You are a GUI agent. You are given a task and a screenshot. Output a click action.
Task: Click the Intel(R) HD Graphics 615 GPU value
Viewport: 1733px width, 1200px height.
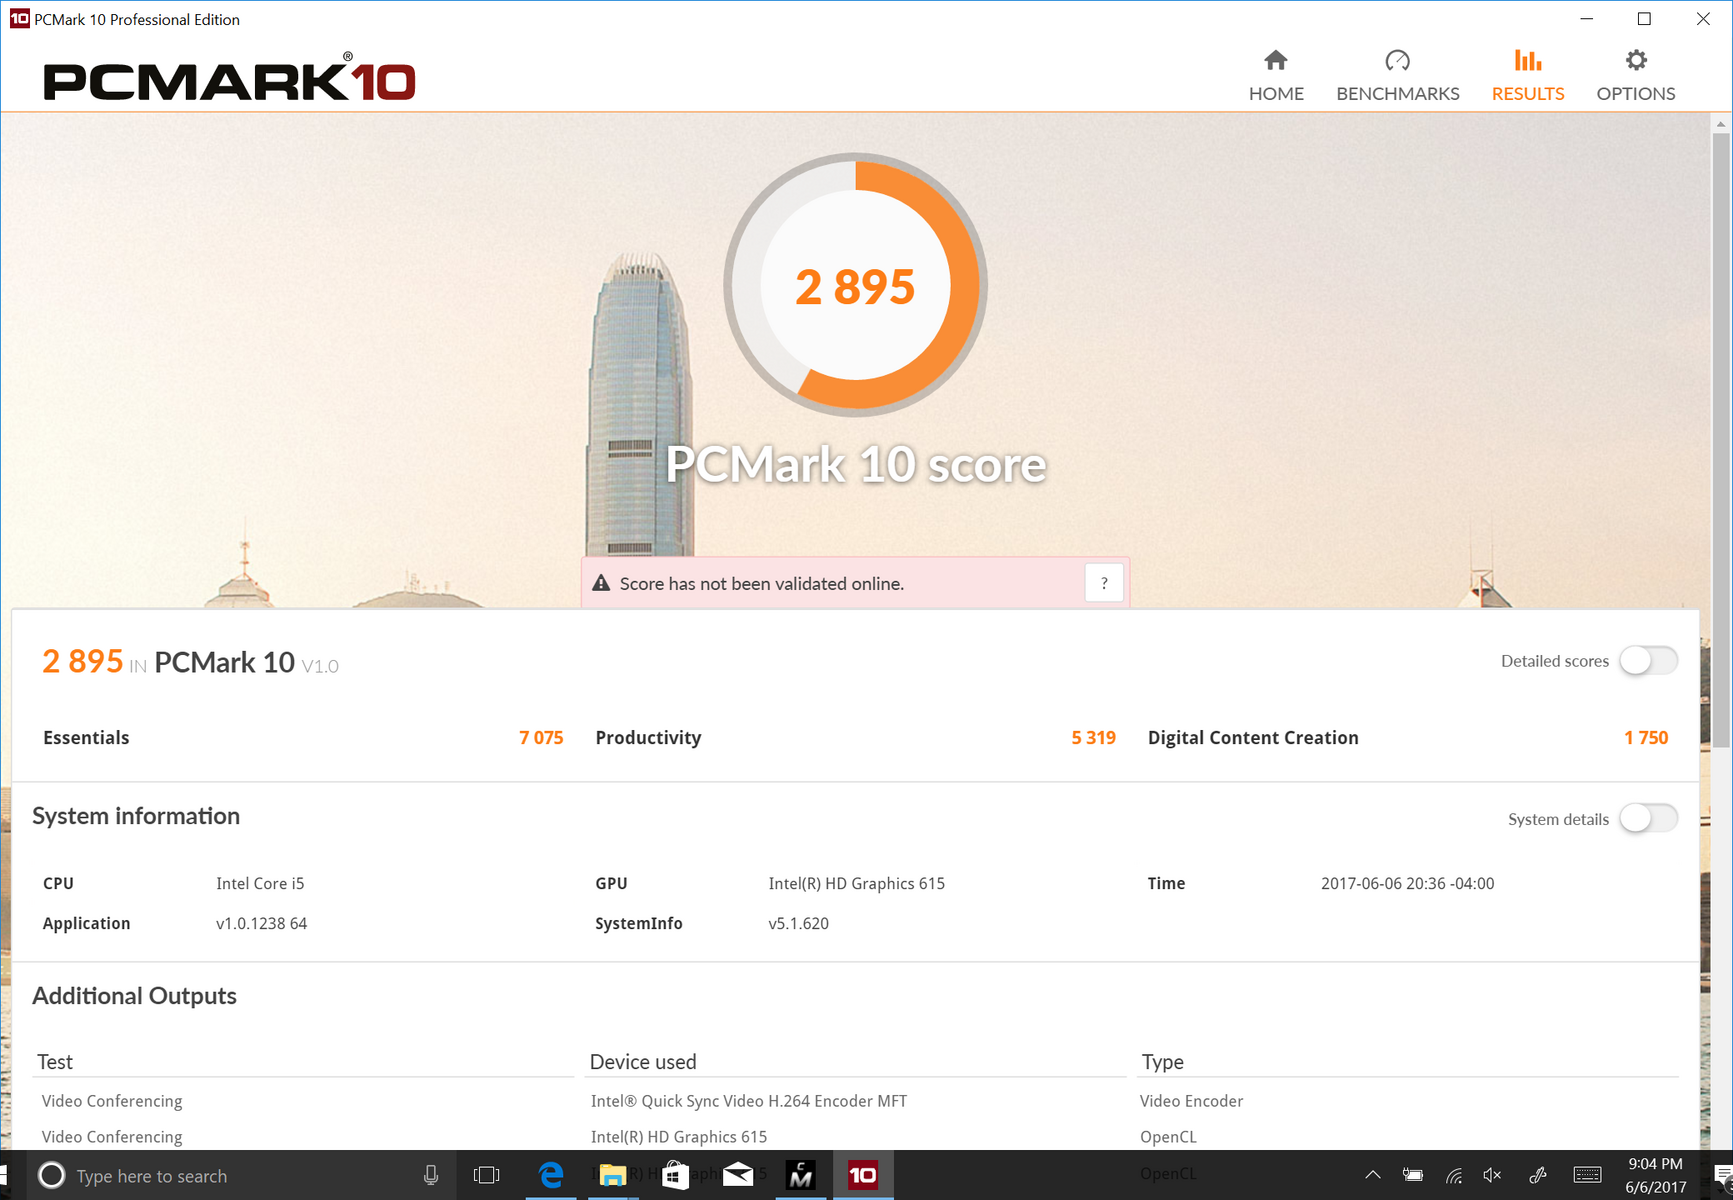pyautogui.click(x=857, y=884)
